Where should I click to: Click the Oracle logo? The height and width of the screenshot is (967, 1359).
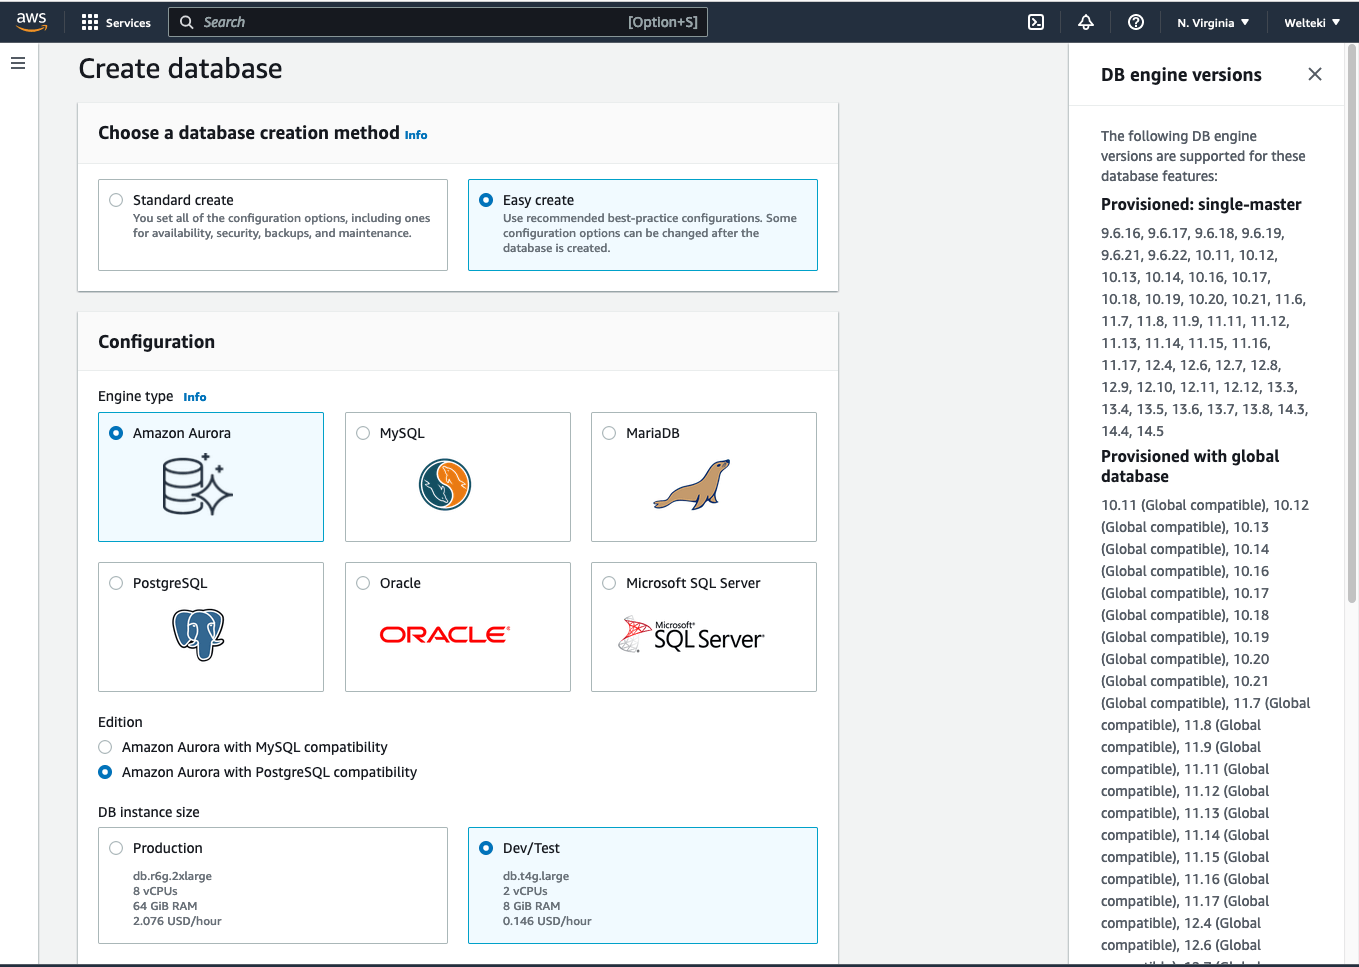(445, 634)
